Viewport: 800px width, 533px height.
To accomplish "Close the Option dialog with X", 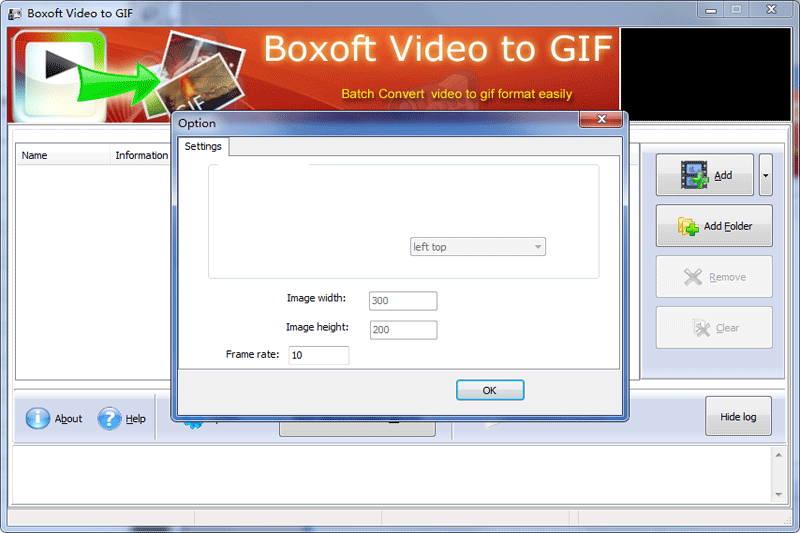I will (x=601, y=119).
